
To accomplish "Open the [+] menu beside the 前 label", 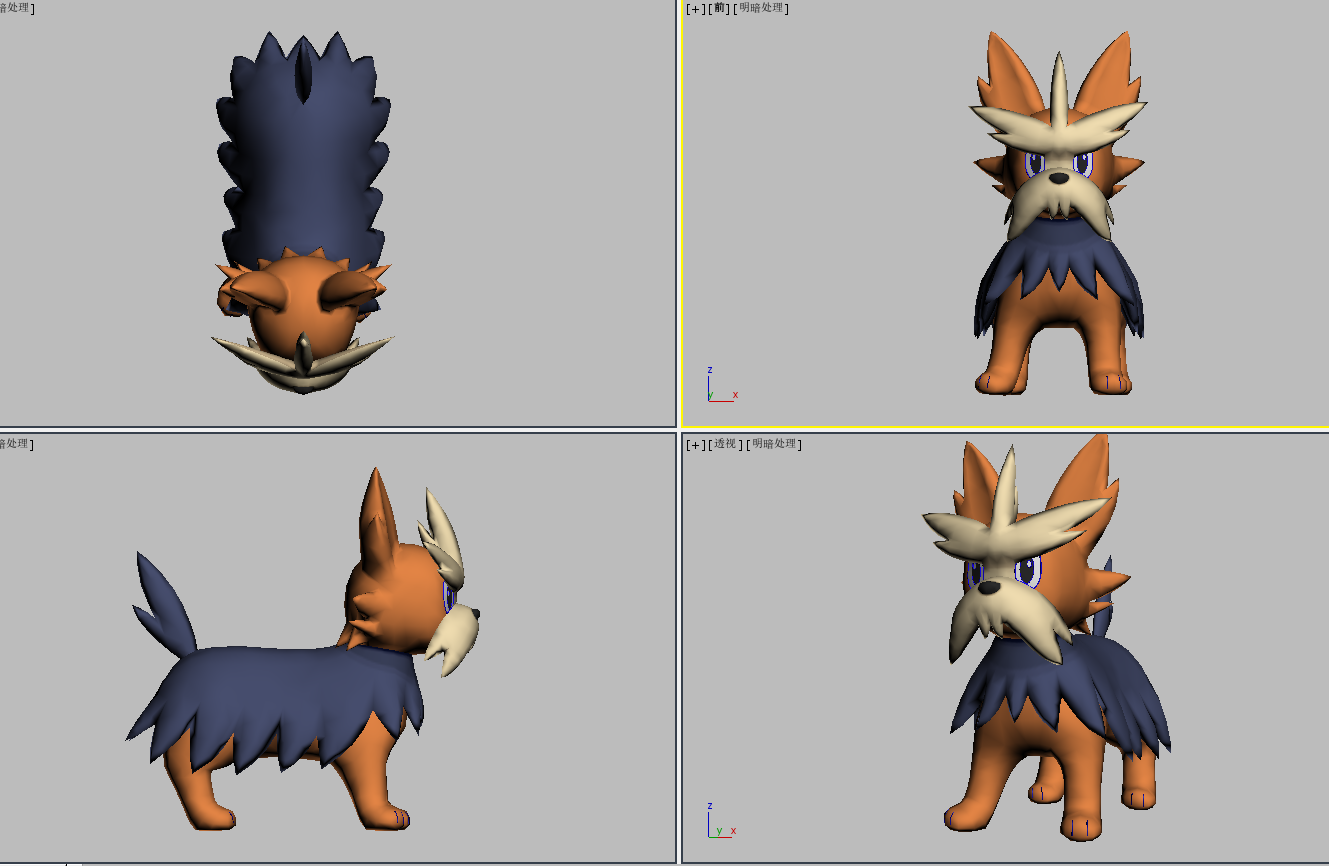I will (x=695, y=8).
